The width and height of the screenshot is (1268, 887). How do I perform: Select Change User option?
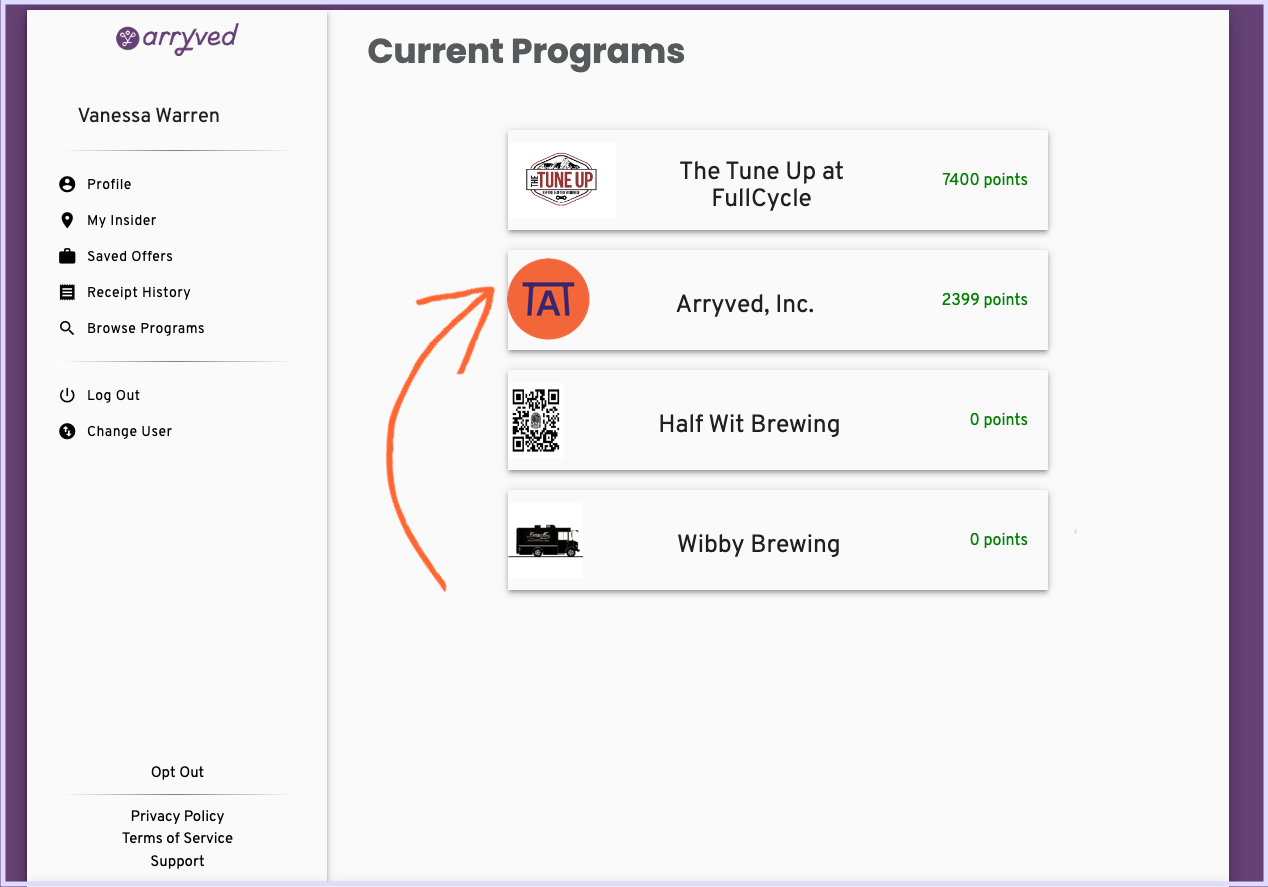[x=130, y=431]
